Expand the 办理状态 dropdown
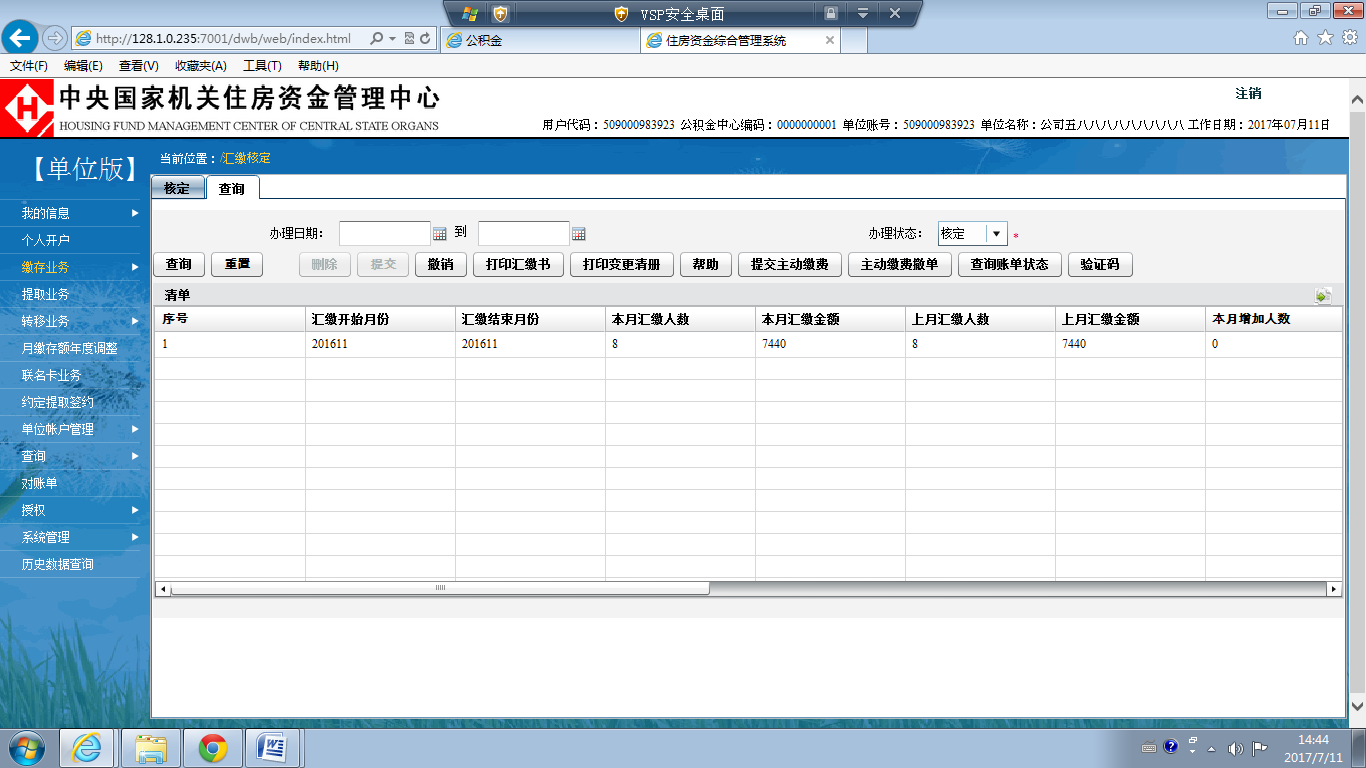The width and height of the screenshot is (1366, 768). click(x=996, y=234)
